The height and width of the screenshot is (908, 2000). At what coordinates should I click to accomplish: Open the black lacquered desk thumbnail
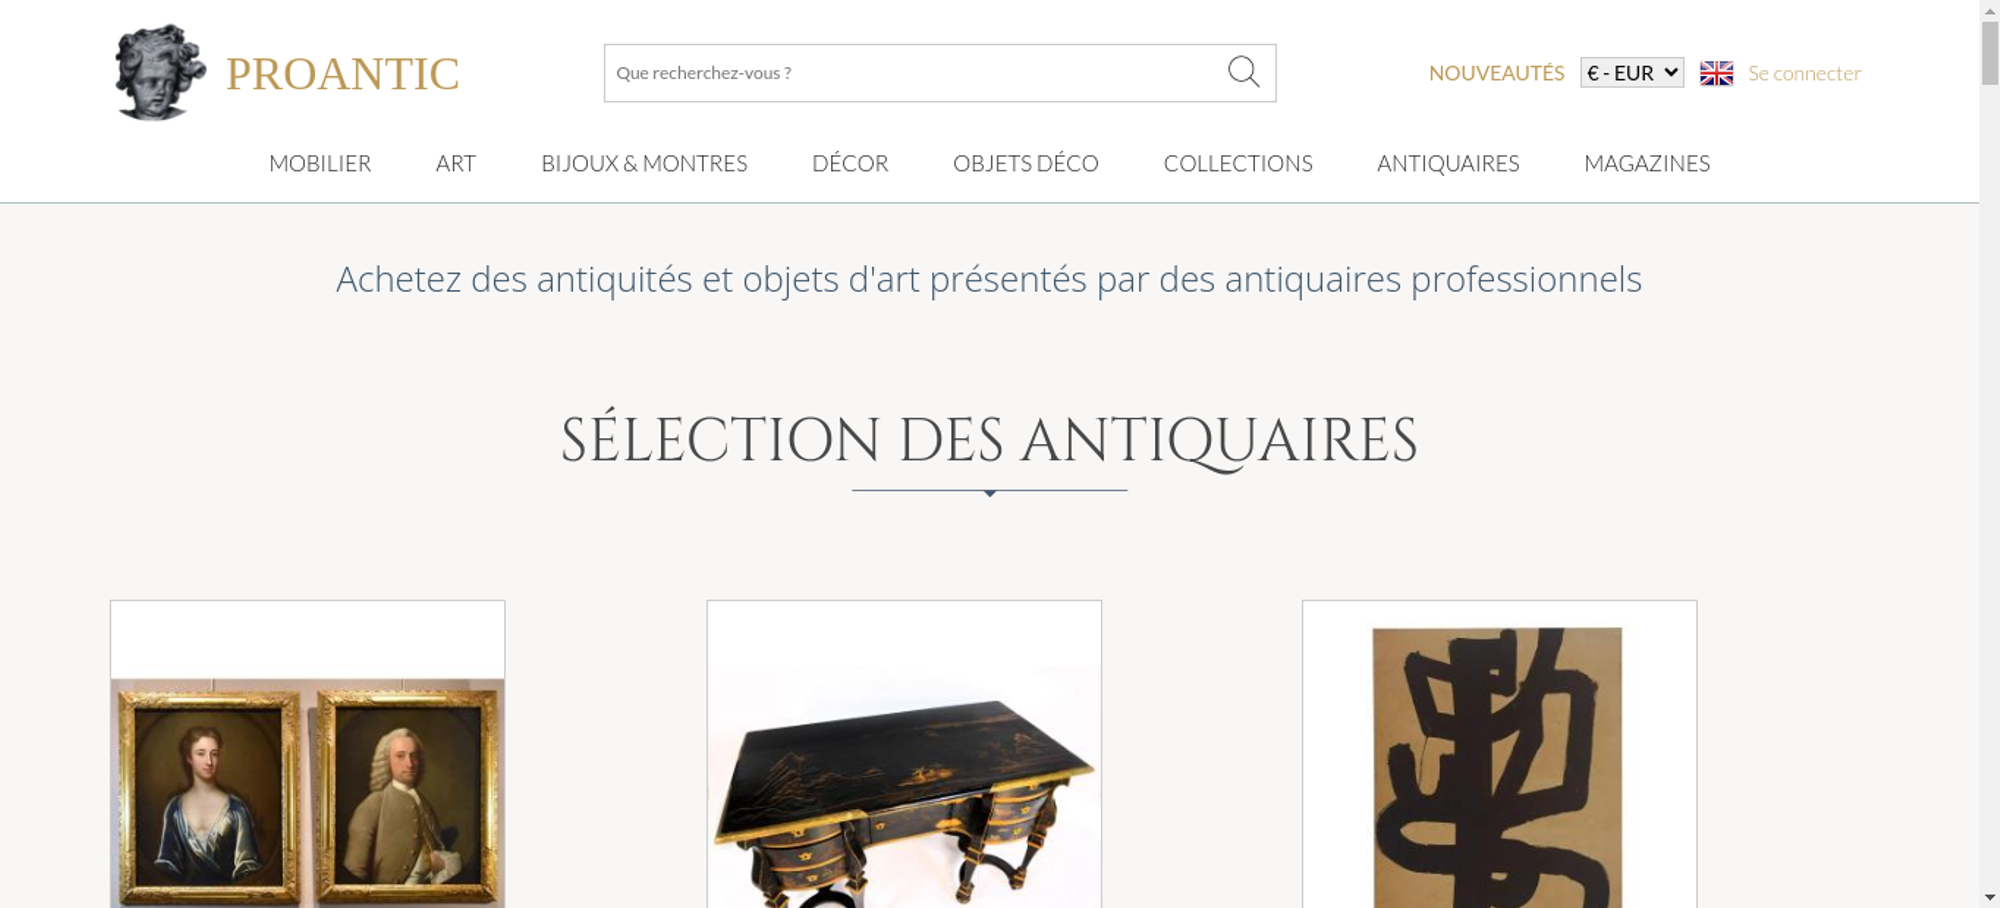(x=904, y=754)
